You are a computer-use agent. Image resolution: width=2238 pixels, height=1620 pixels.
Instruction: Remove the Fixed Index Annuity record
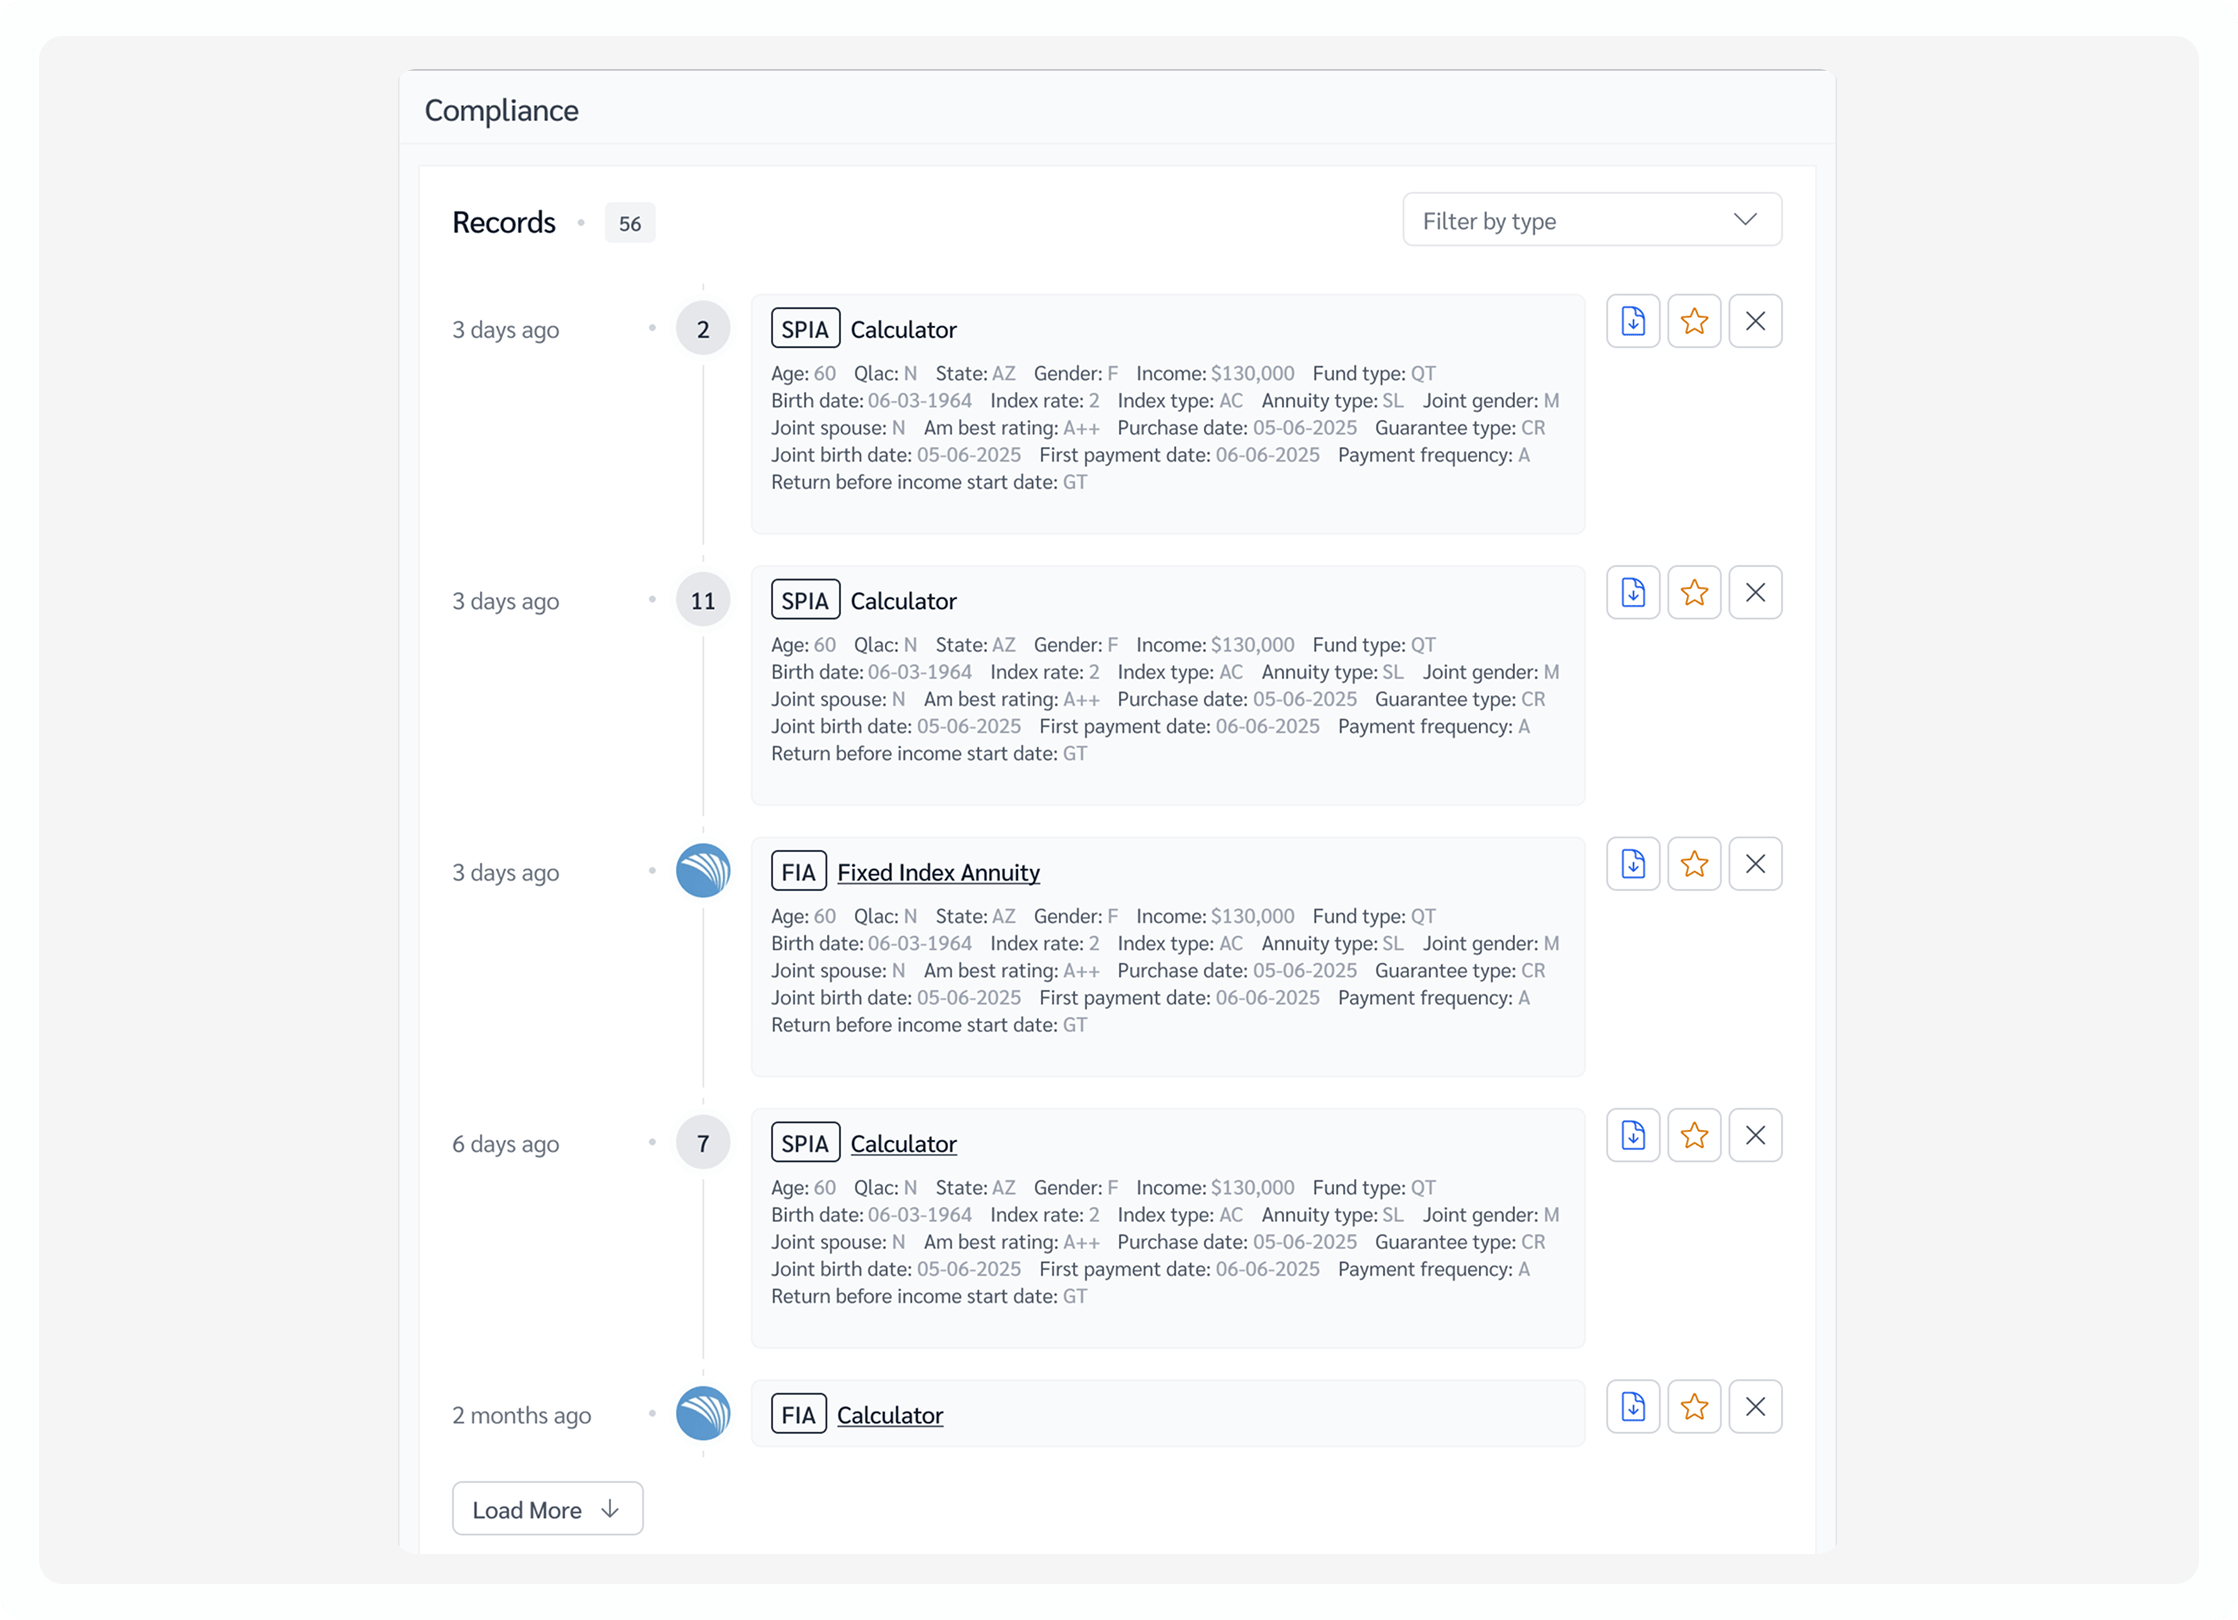coord(1754,864)
